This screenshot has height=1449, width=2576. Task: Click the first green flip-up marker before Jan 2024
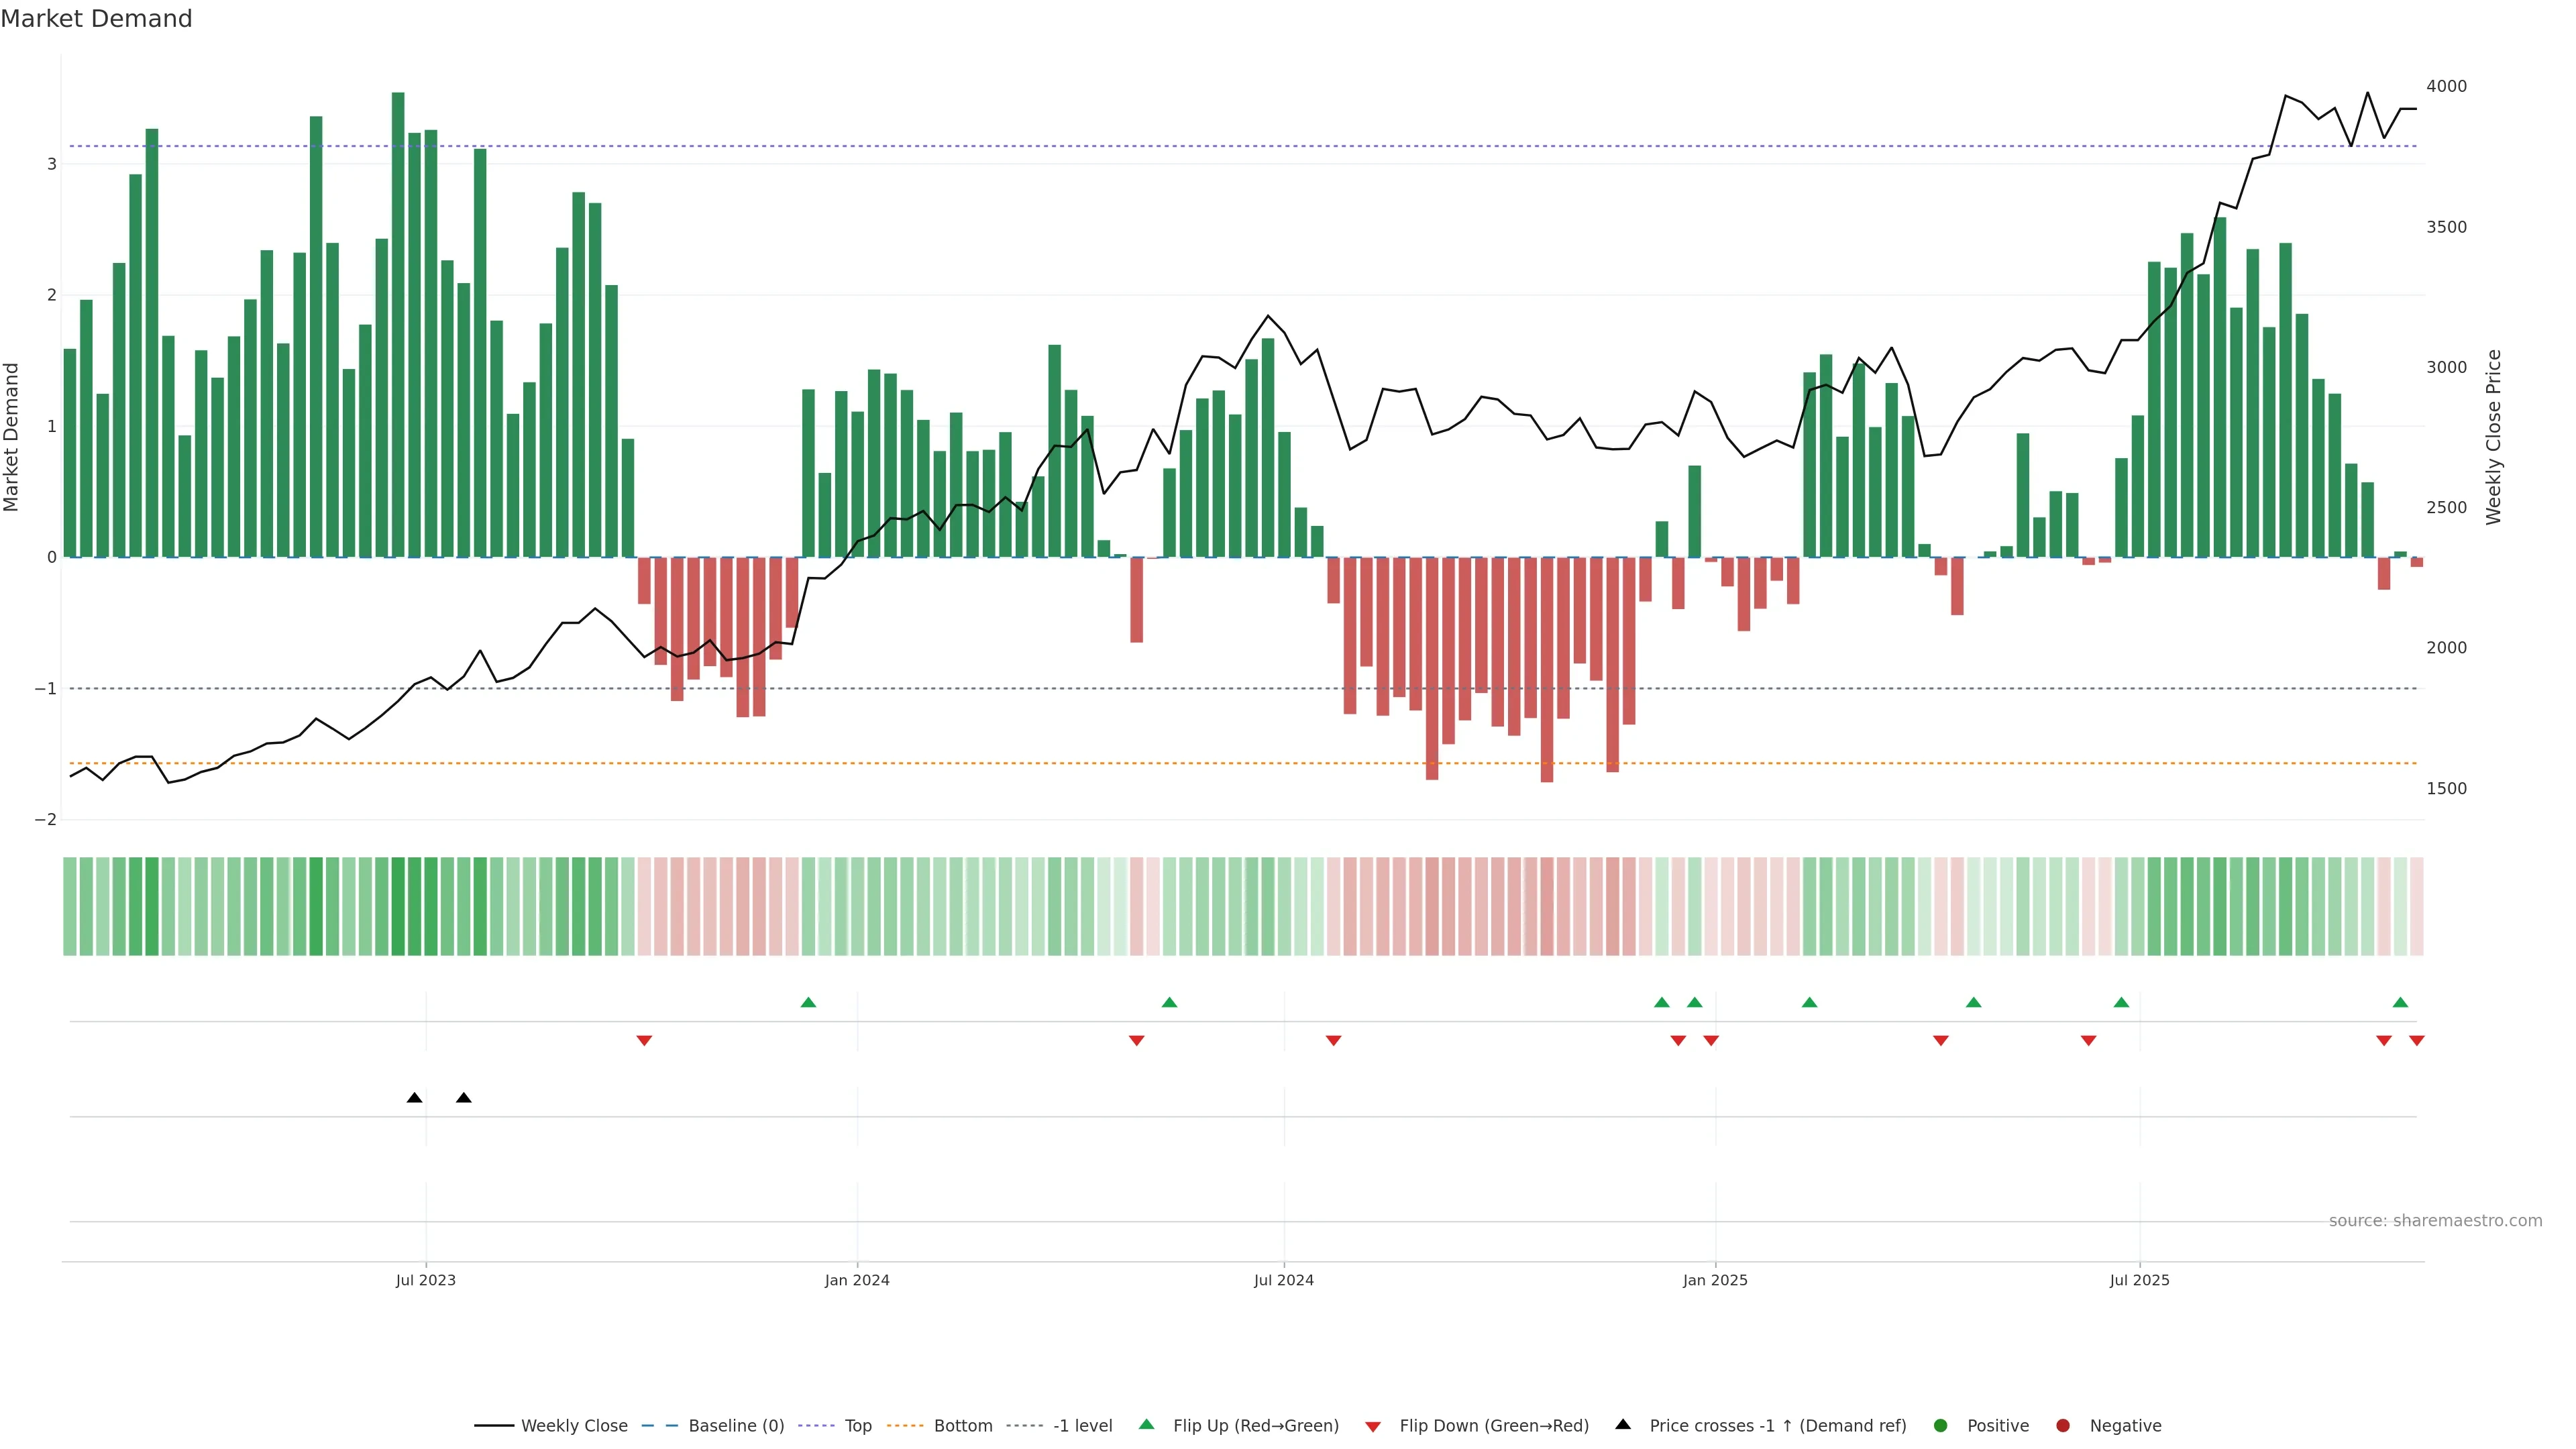point(808,1002)
